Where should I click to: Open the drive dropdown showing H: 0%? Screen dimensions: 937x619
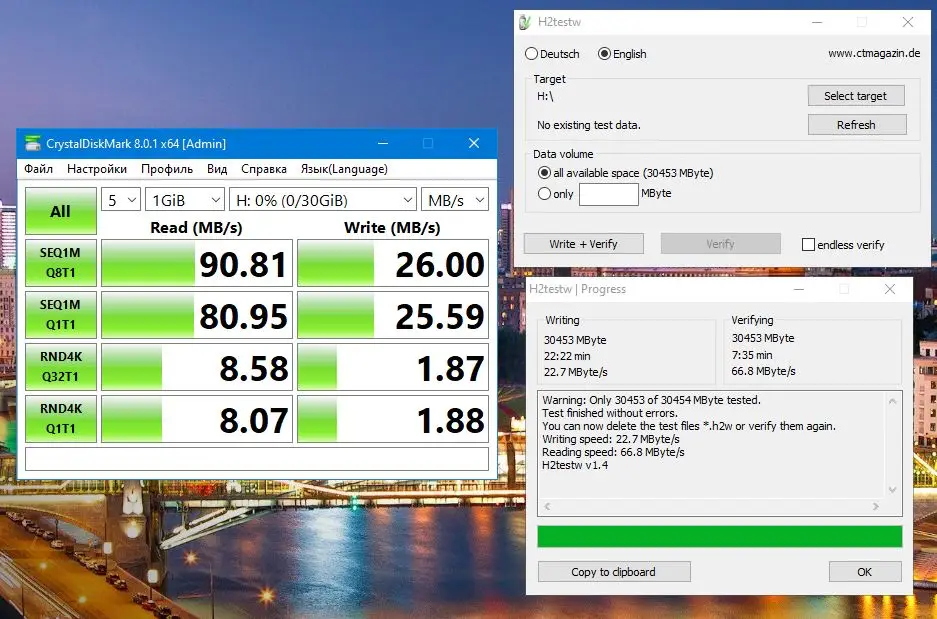pos(323,200)
